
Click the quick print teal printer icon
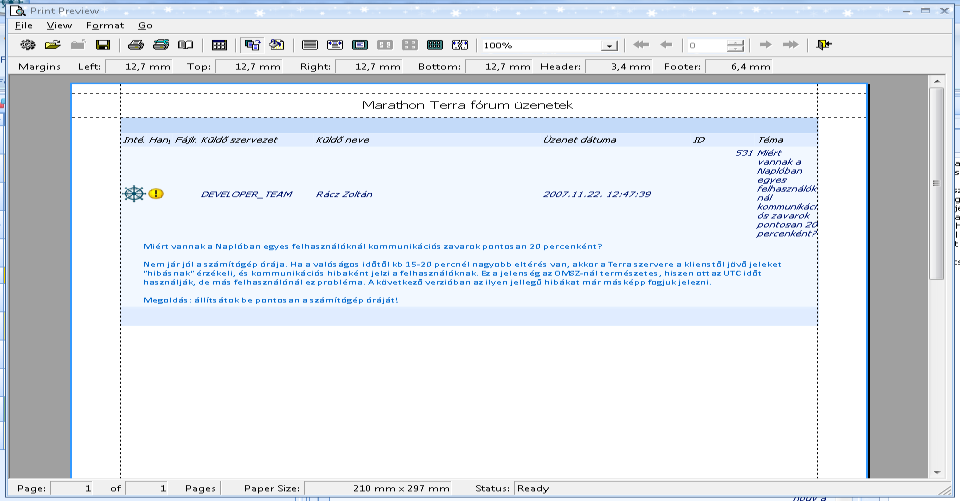point(160,45)
